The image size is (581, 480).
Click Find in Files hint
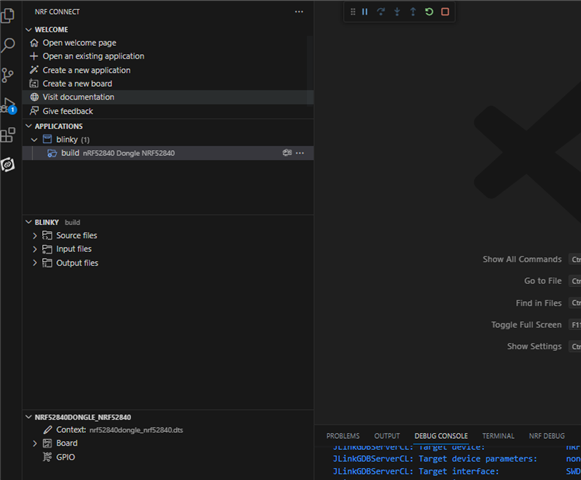(x=539, y=303)
